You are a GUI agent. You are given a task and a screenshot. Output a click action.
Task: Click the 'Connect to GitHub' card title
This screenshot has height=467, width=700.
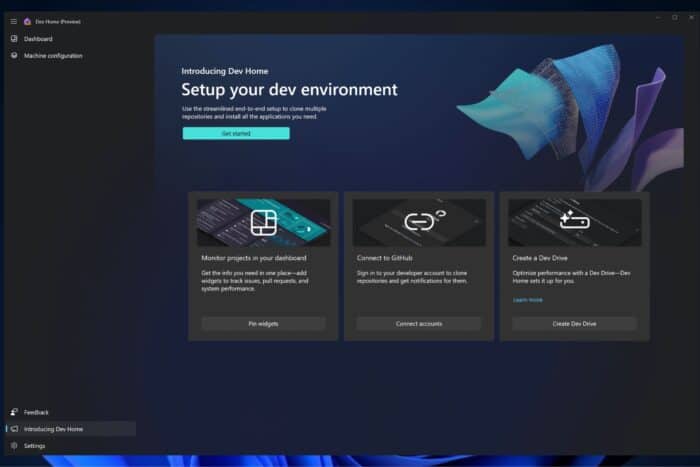384,258
